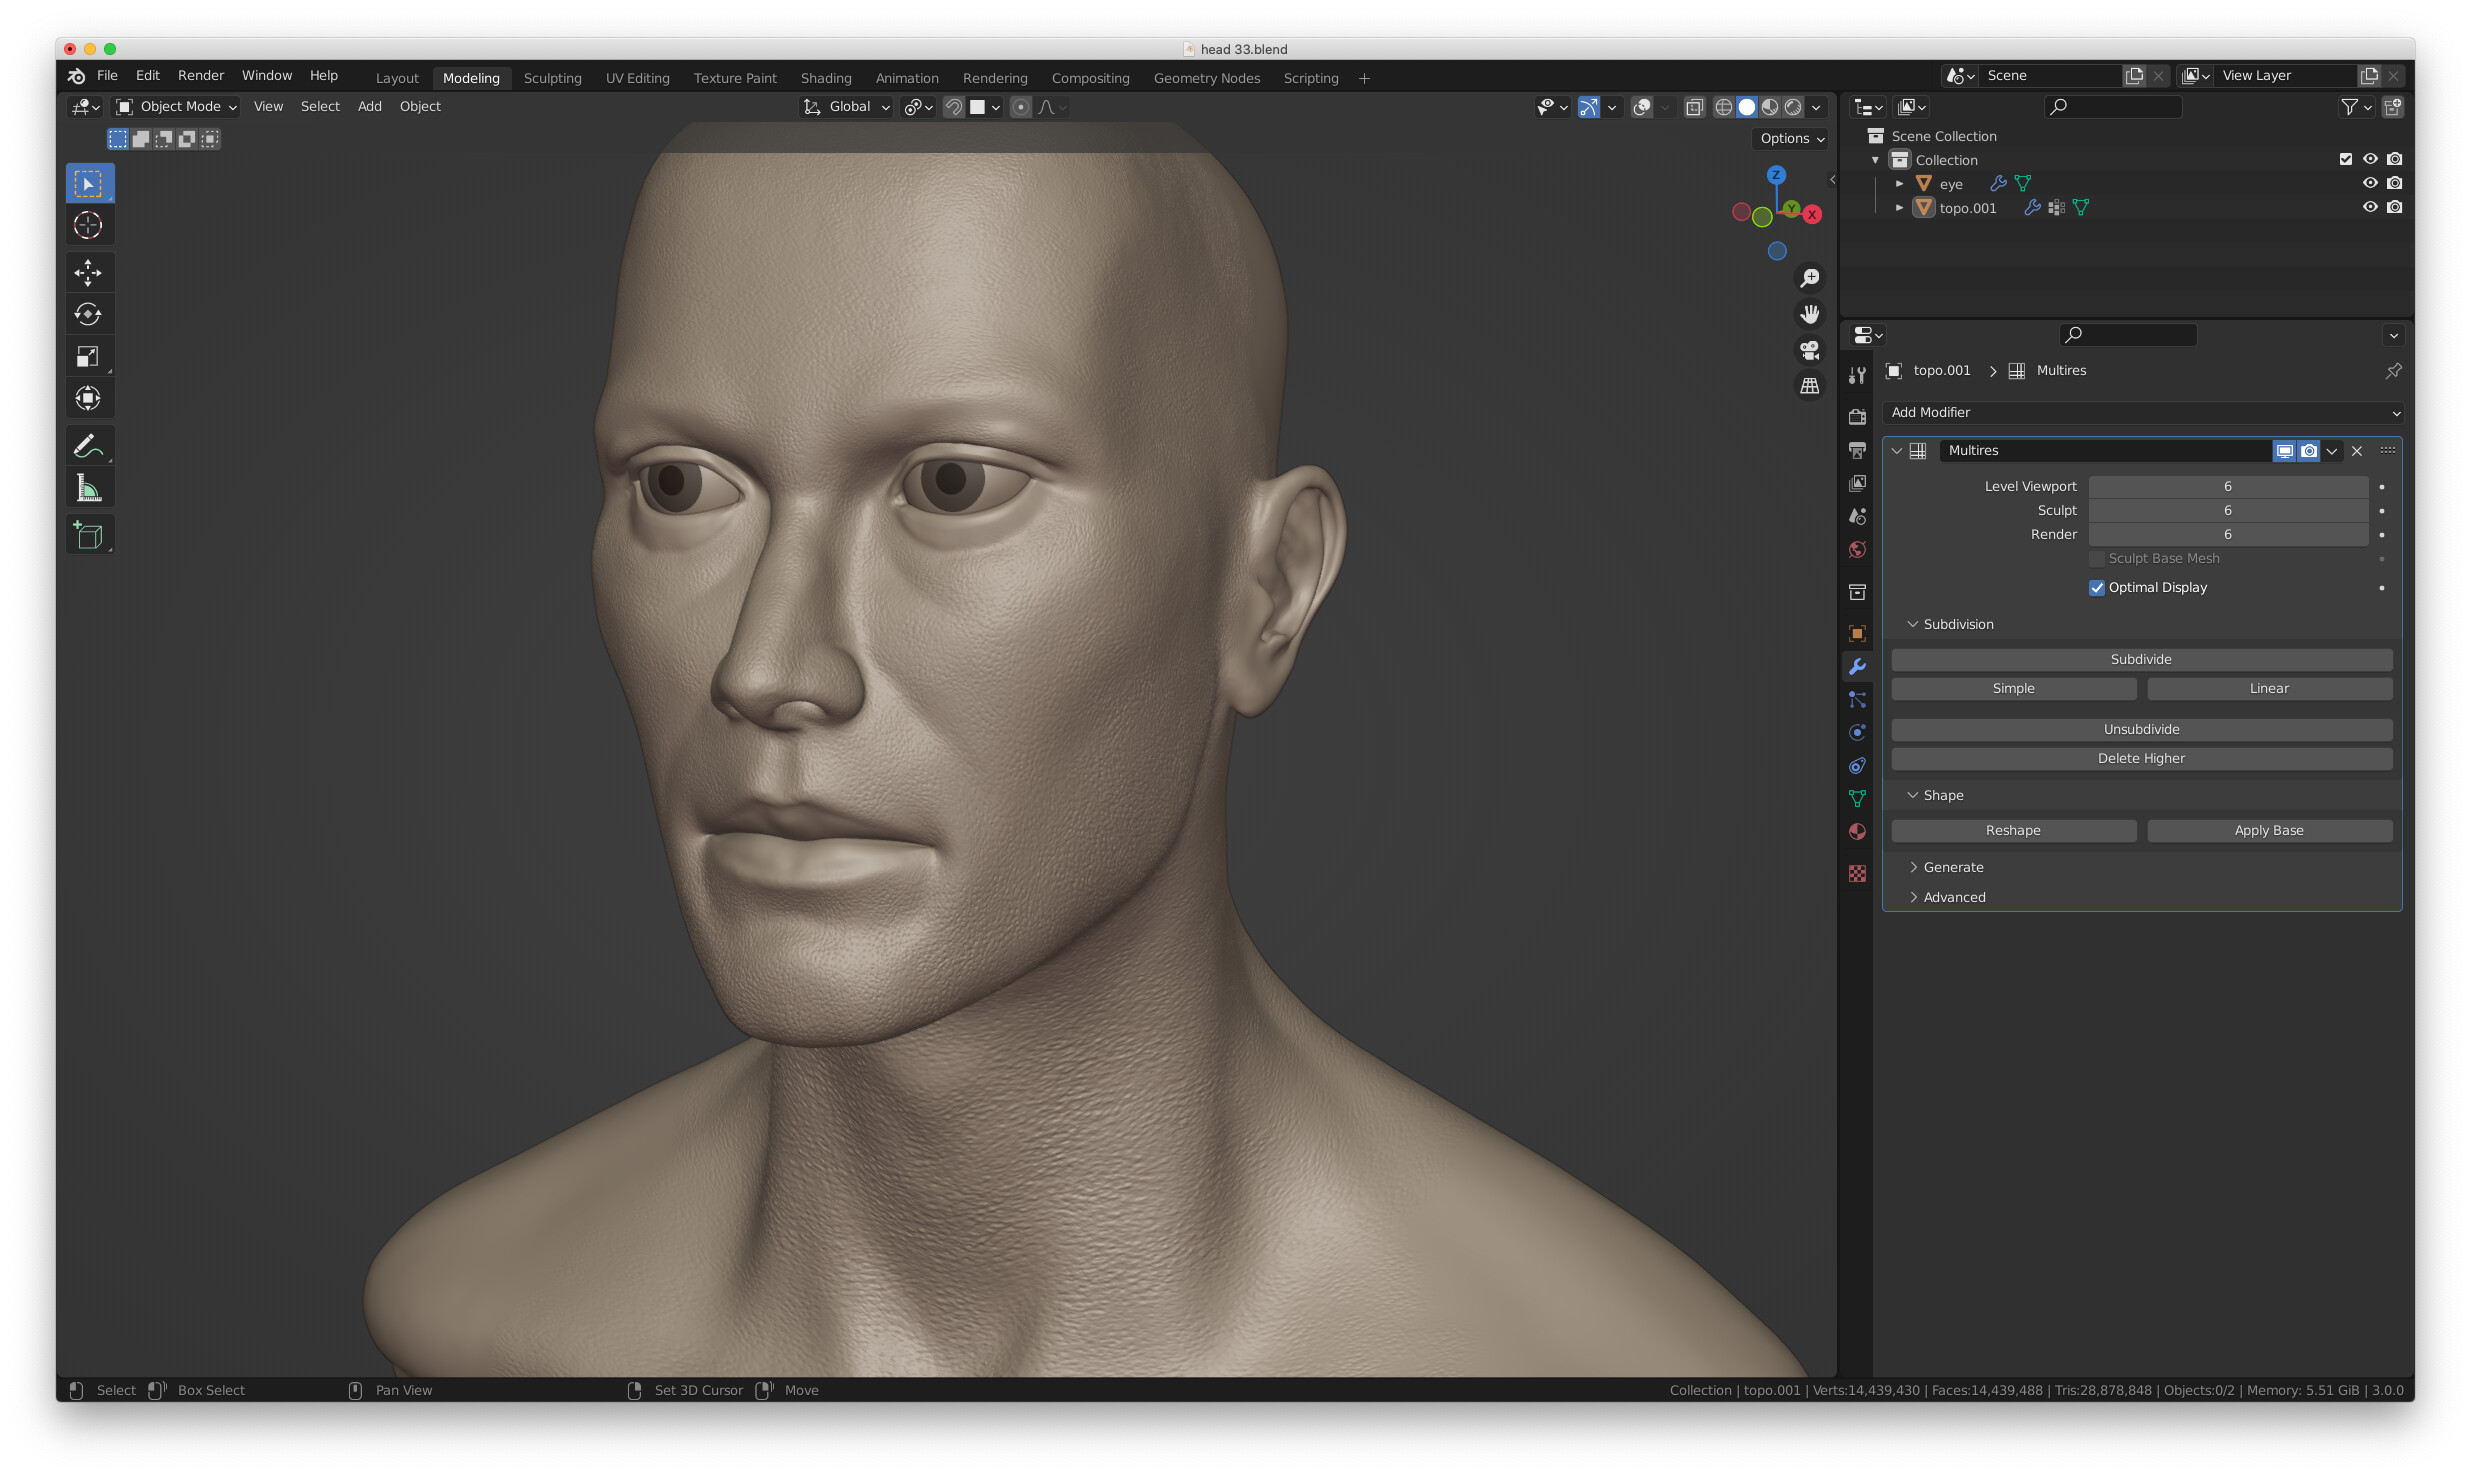Open the Render menu

(x=200, y=75)
